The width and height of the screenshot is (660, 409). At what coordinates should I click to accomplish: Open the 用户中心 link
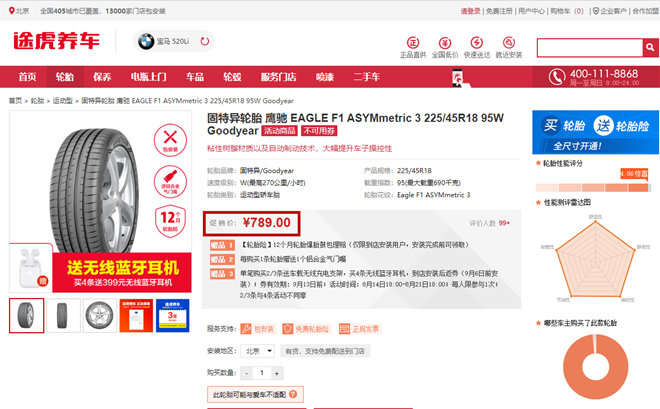coord(531,11)
